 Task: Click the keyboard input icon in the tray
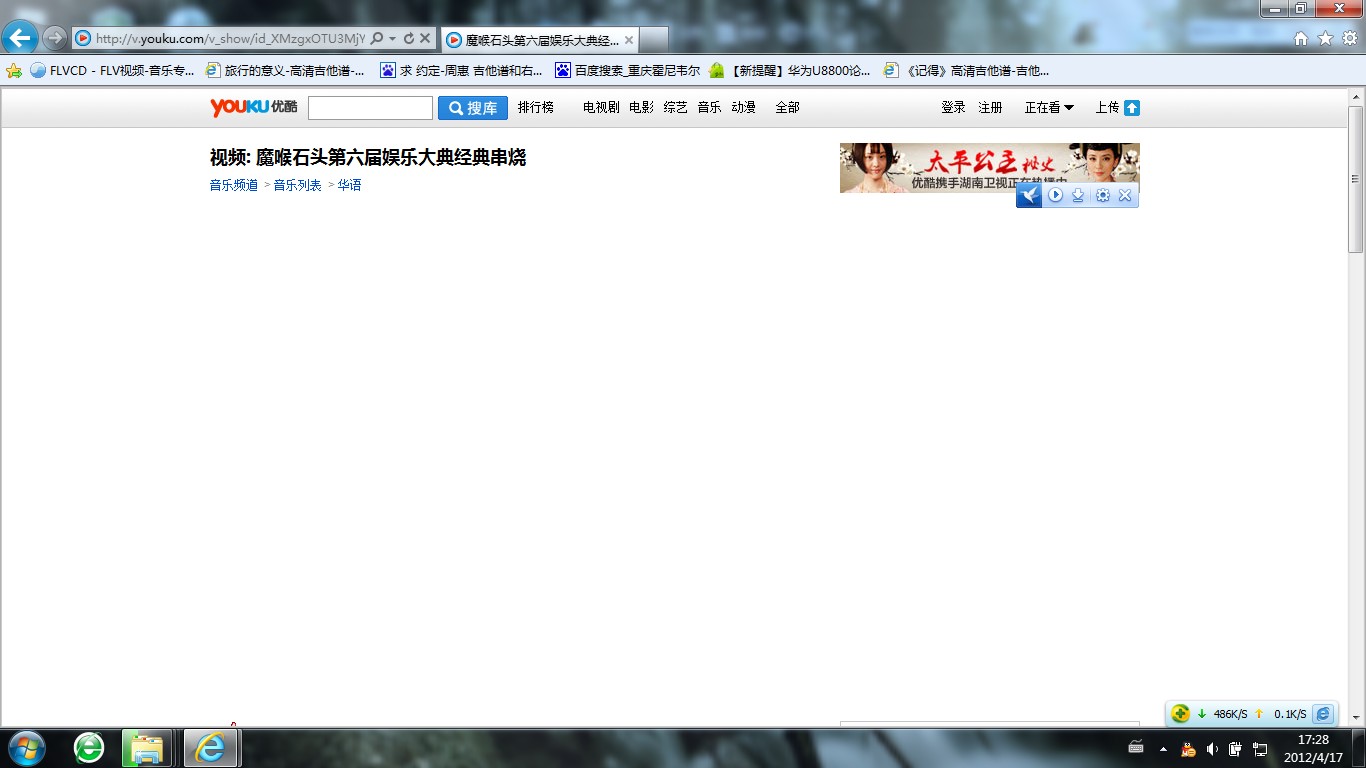point(1136,747)
